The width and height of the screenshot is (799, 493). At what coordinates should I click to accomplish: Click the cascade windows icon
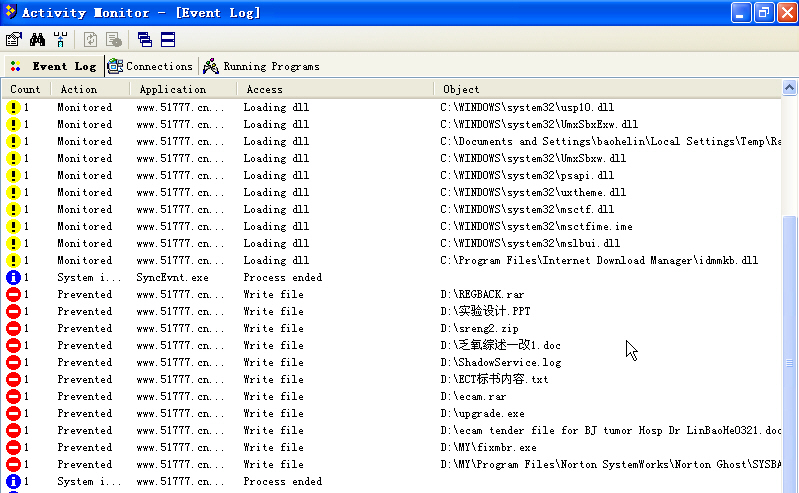point(145,40)
